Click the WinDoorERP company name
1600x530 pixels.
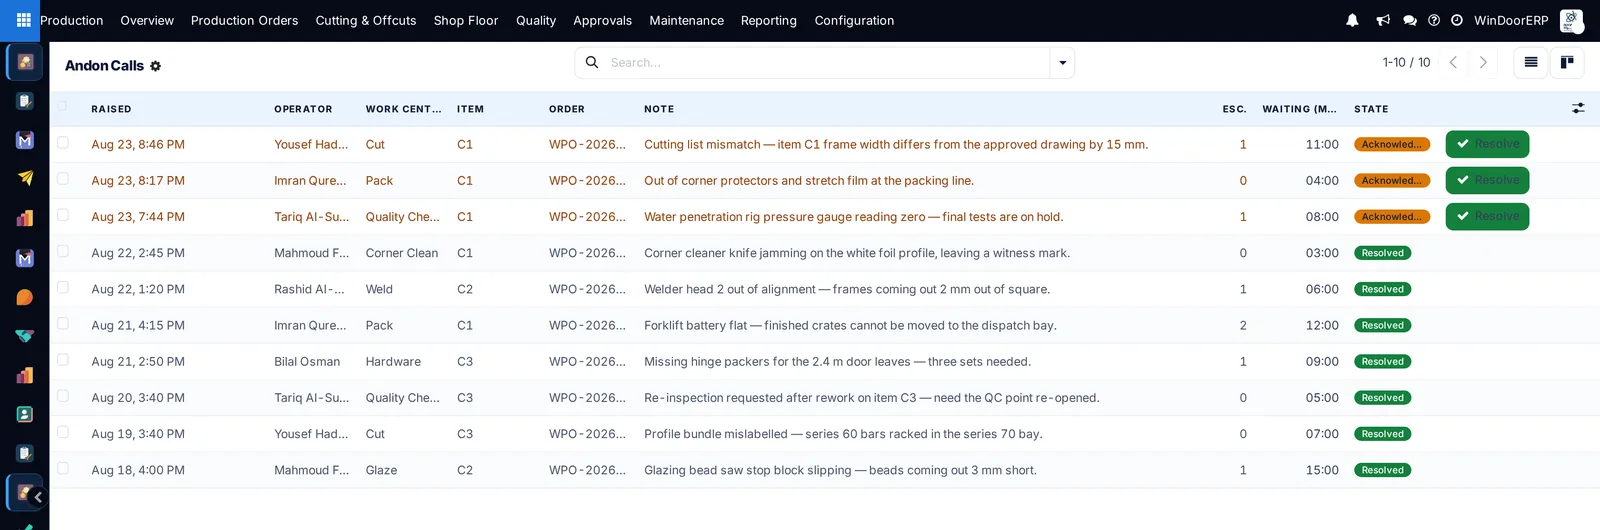[1511, 20]
